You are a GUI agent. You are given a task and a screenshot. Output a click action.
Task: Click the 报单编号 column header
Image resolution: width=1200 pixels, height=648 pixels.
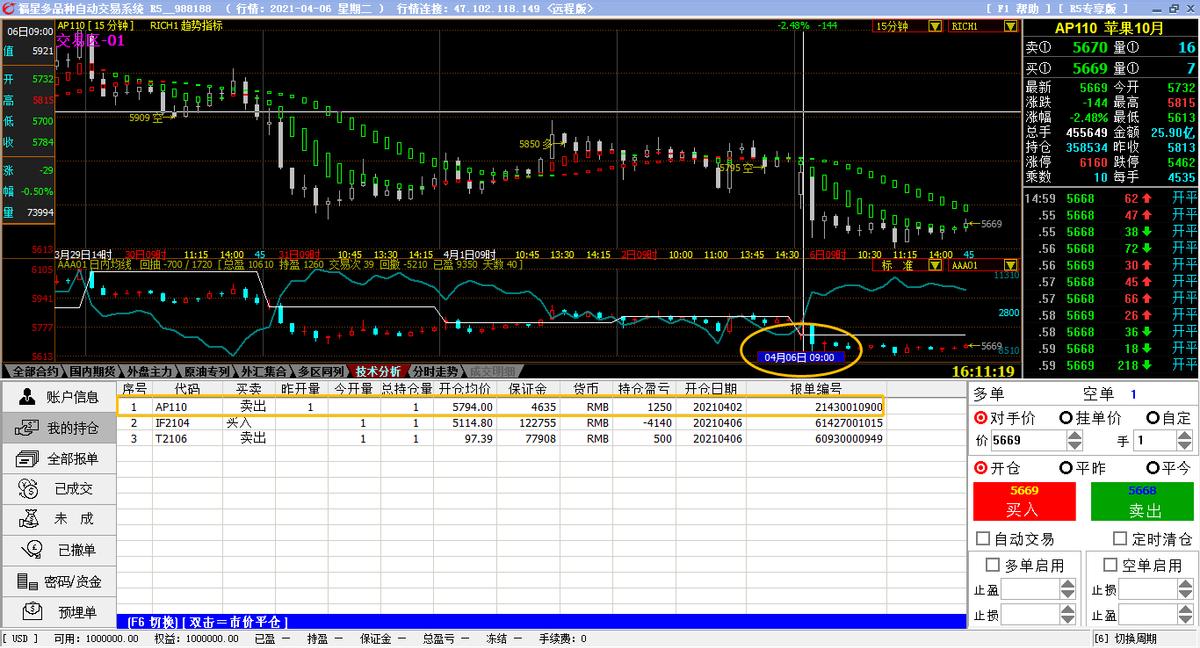pyautogui.click(x=815, y=389)
